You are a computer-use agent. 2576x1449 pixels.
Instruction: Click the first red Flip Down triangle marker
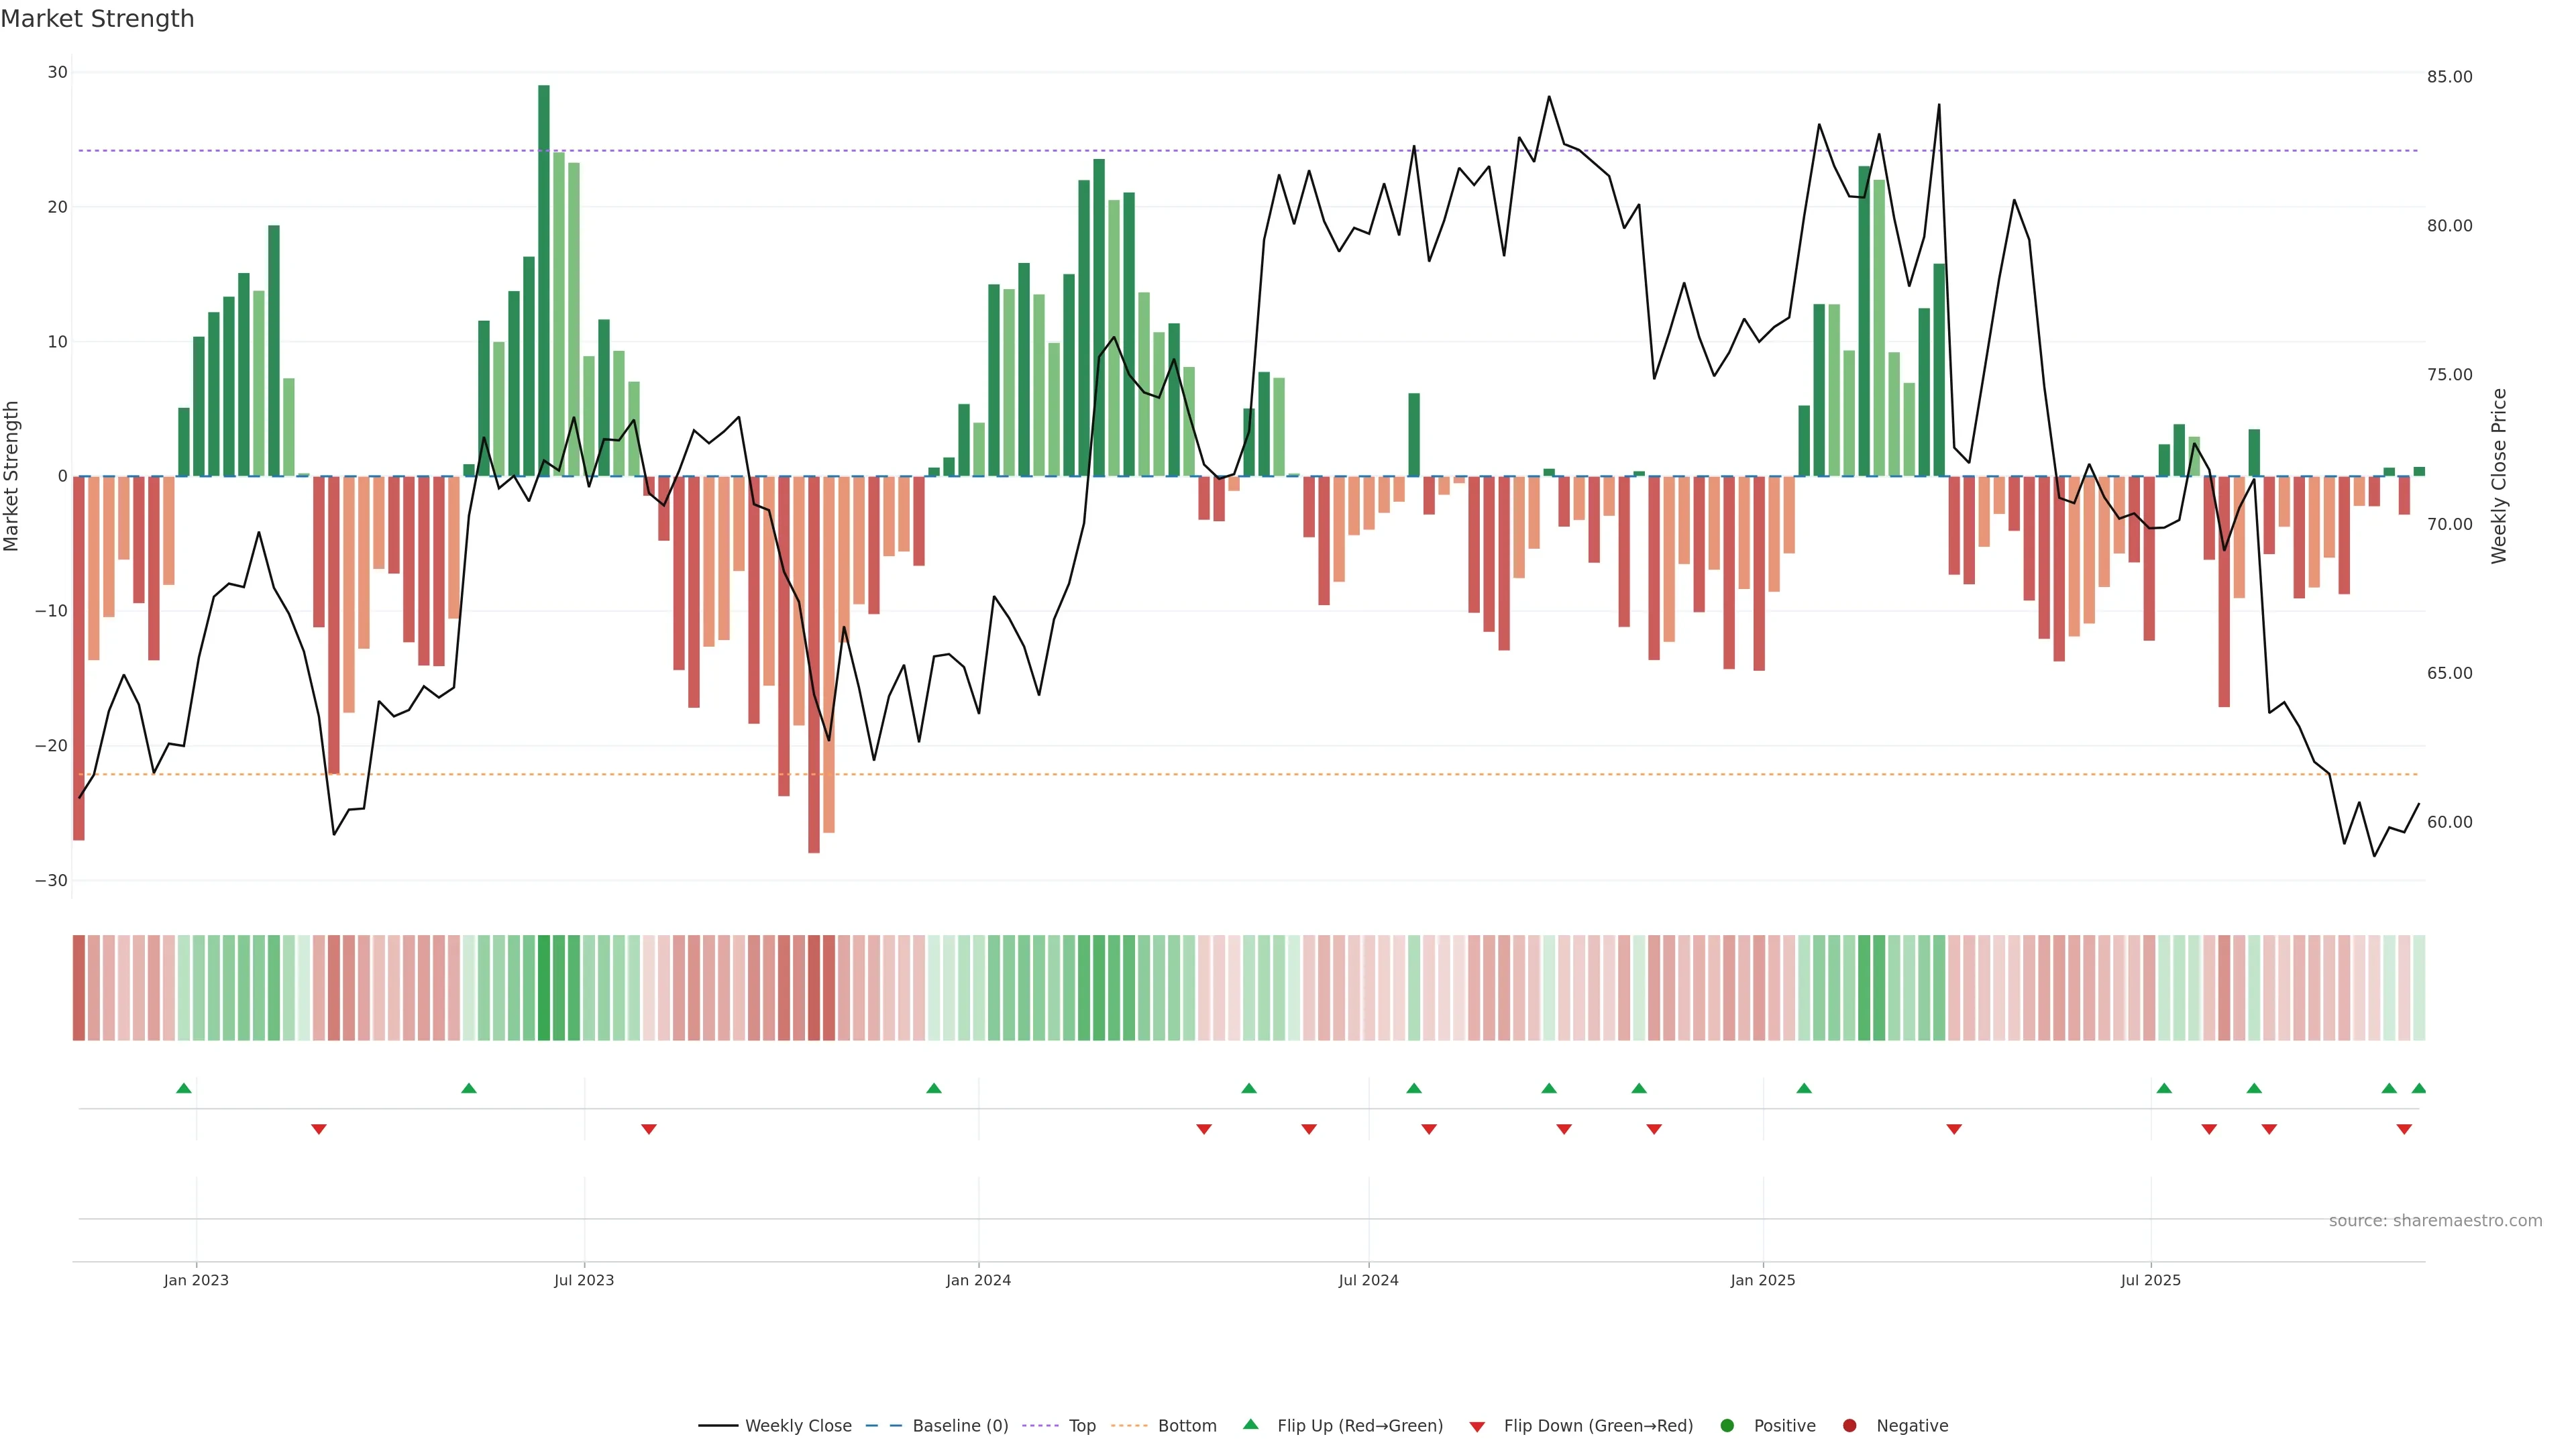click(318, 1129)
